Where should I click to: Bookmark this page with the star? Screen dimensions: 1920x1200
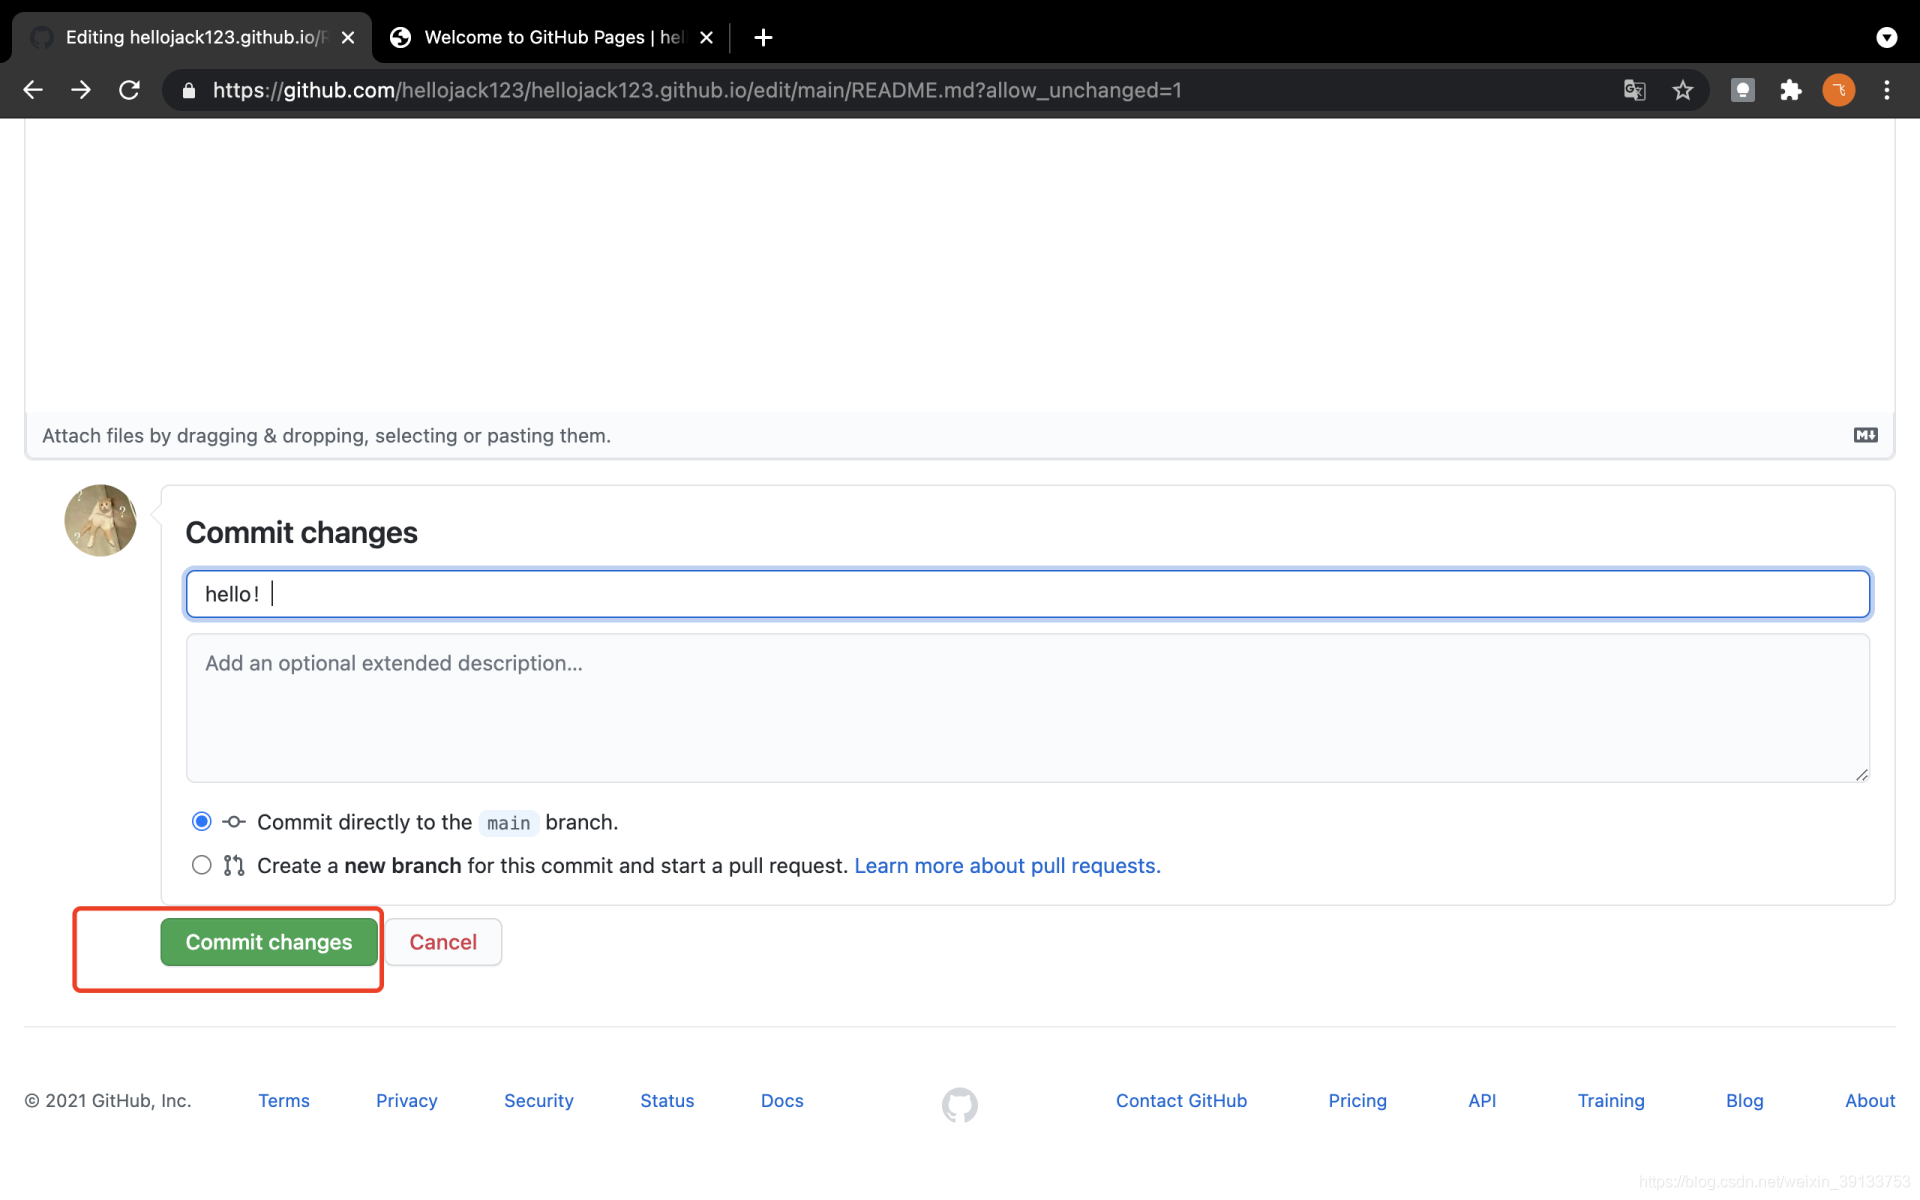(x=1683, y=90)
